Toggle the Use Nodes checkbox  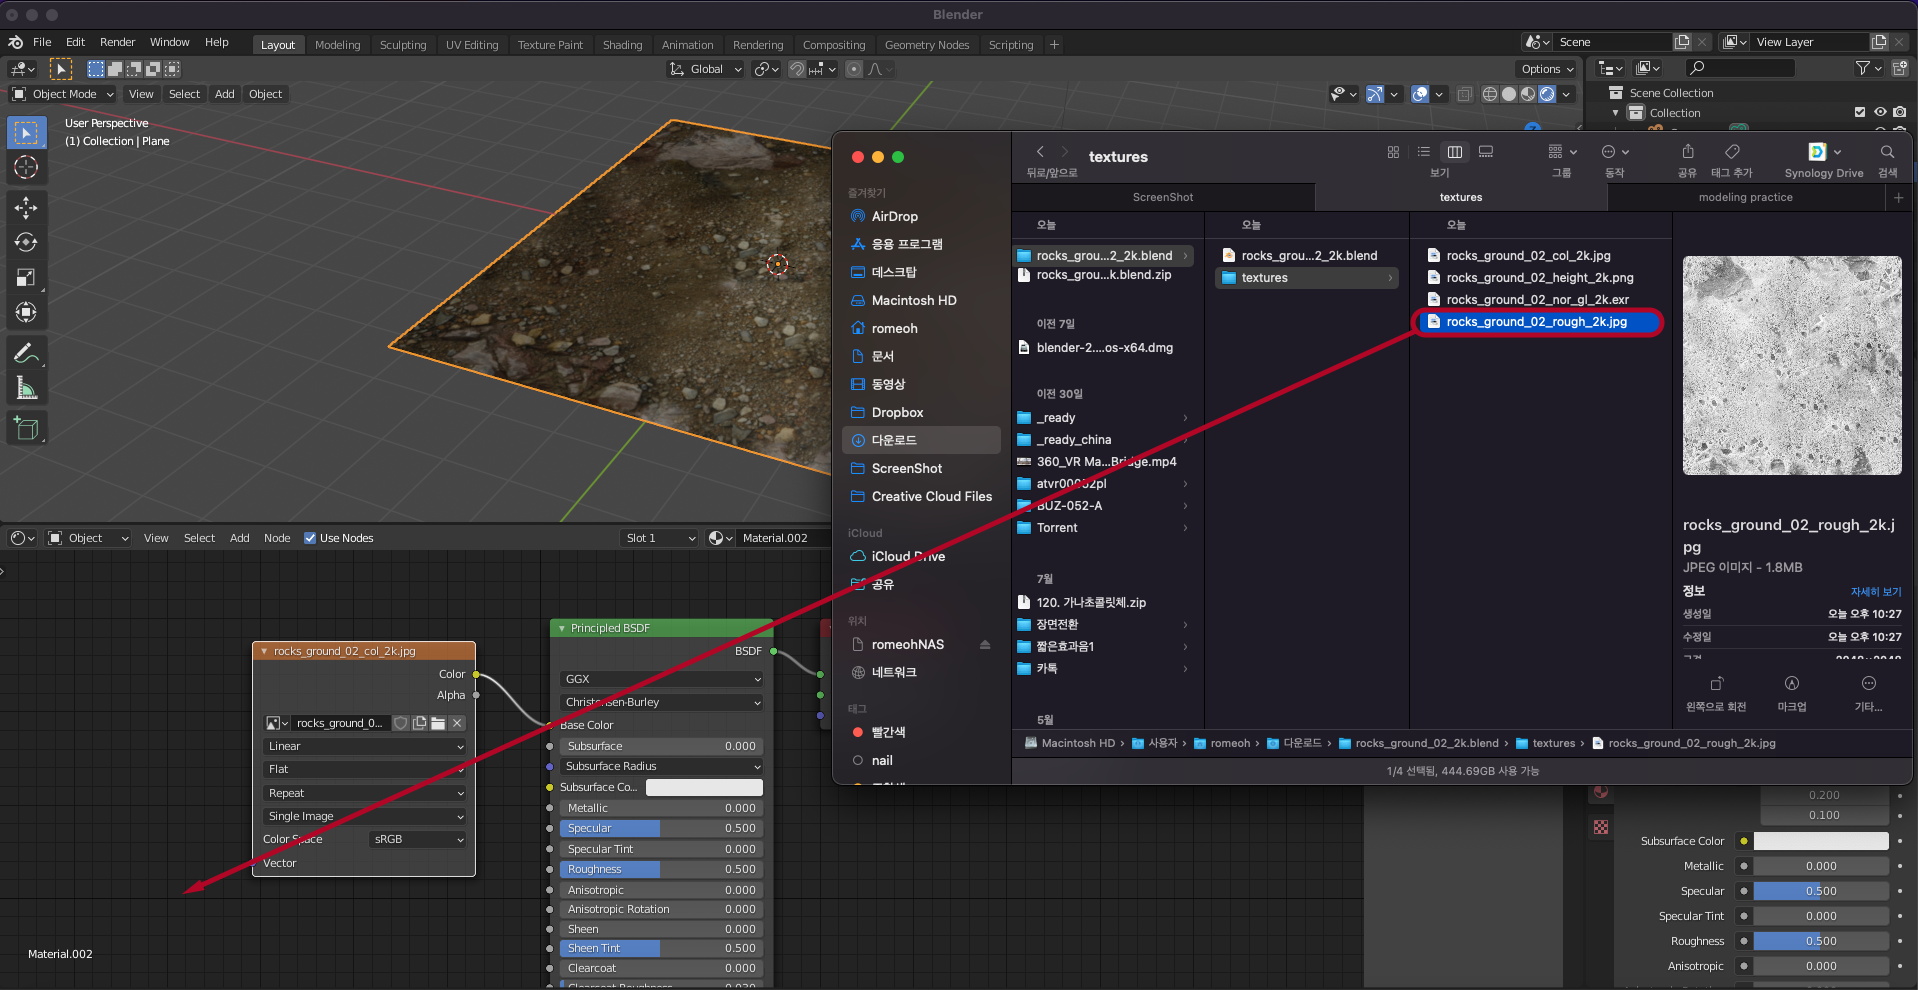click(x=310, y=538)
